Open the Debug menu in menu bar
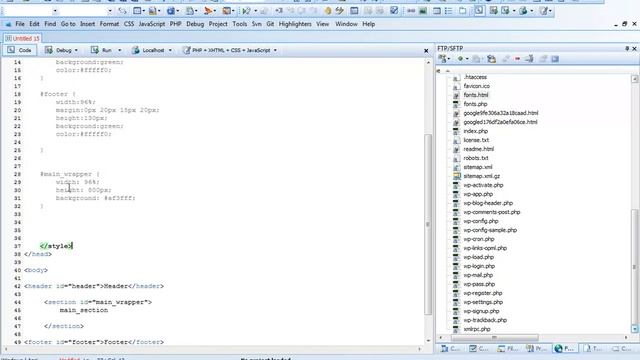The width and height of the screenshot is (640, 360). pyautogui.click(x=195, y=24)
